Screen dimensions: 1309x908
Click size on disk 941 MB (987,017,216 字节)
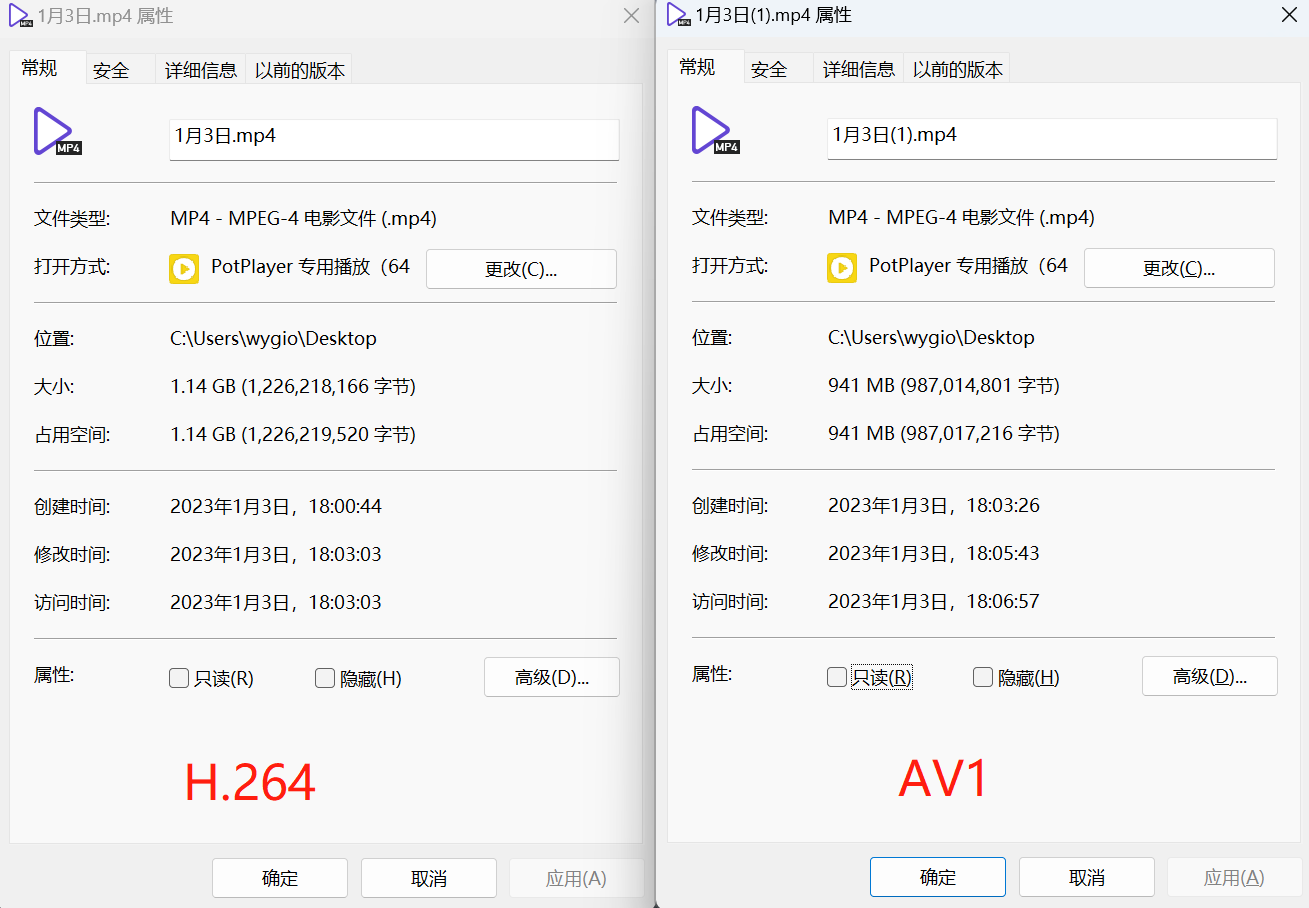(944, 433)
